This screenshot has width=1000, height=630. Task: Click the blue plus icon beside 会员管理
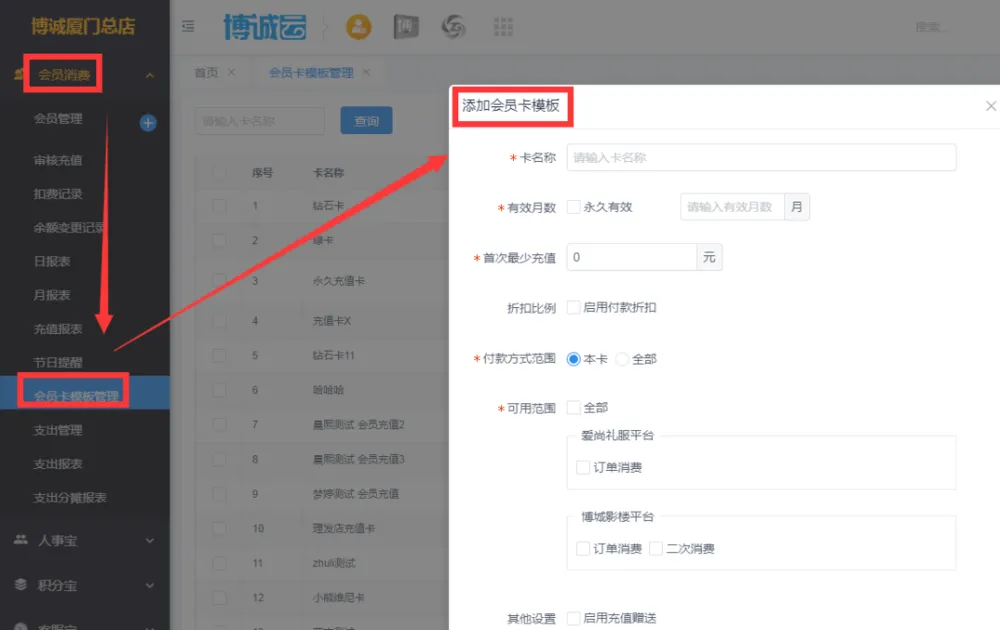pos(148,123)
